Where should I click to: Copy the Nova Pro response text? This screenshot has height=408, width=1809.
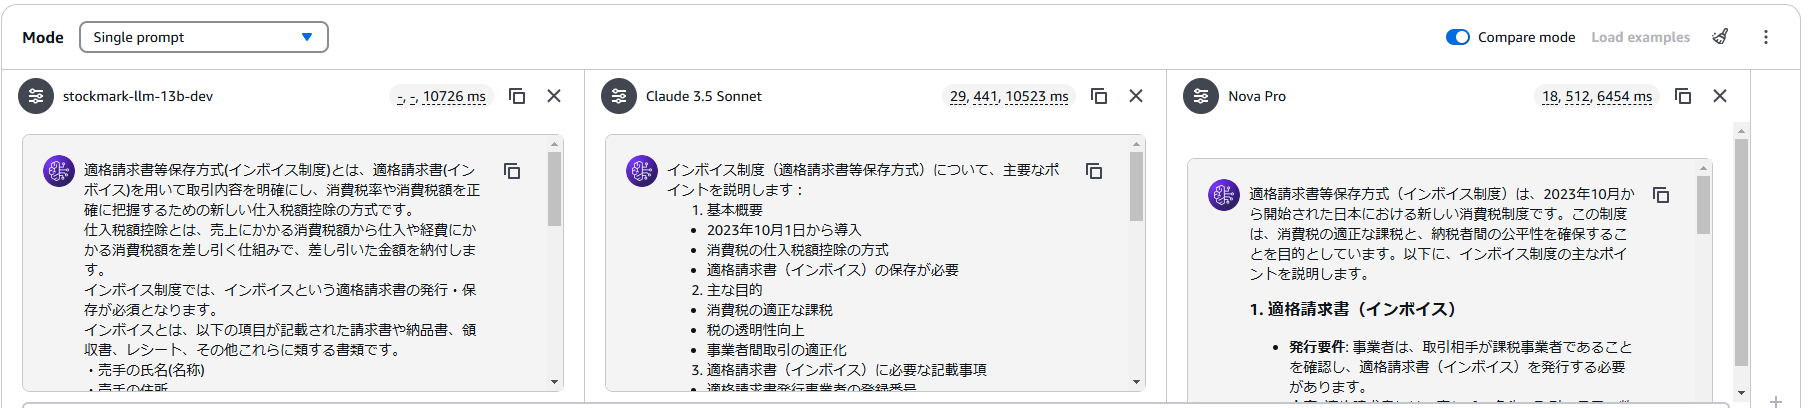click(x=1661, y=195)
